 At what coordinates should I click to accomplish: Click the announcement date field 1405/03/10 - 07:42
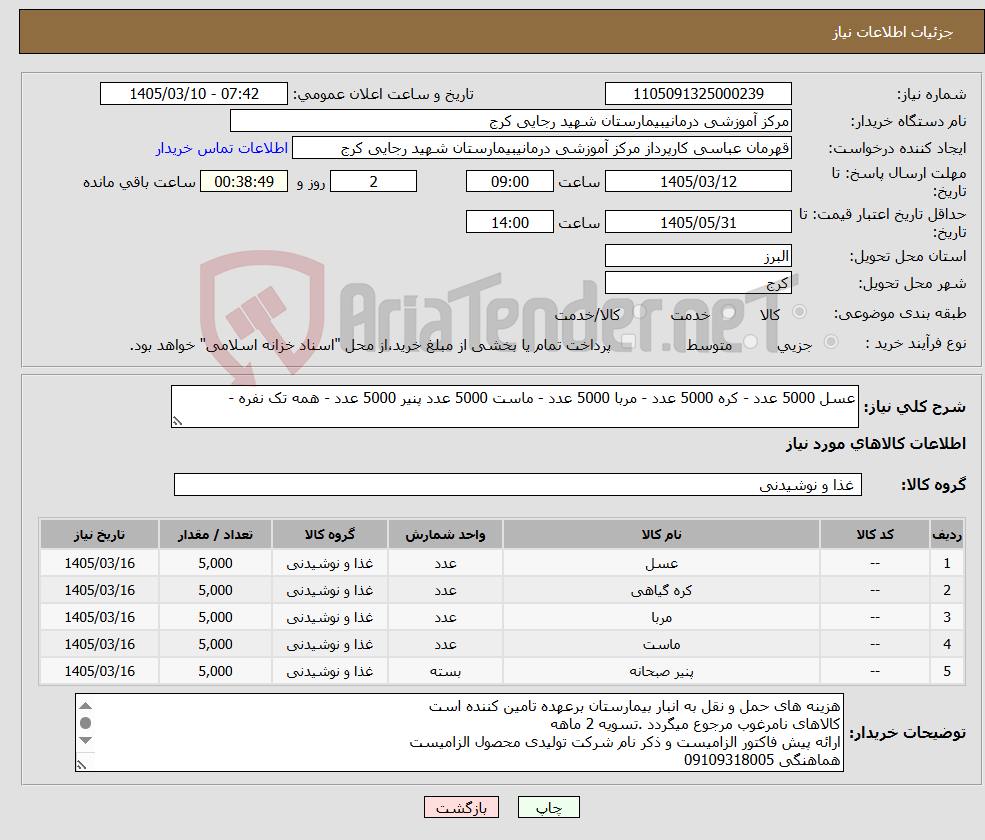click(193, 94)
